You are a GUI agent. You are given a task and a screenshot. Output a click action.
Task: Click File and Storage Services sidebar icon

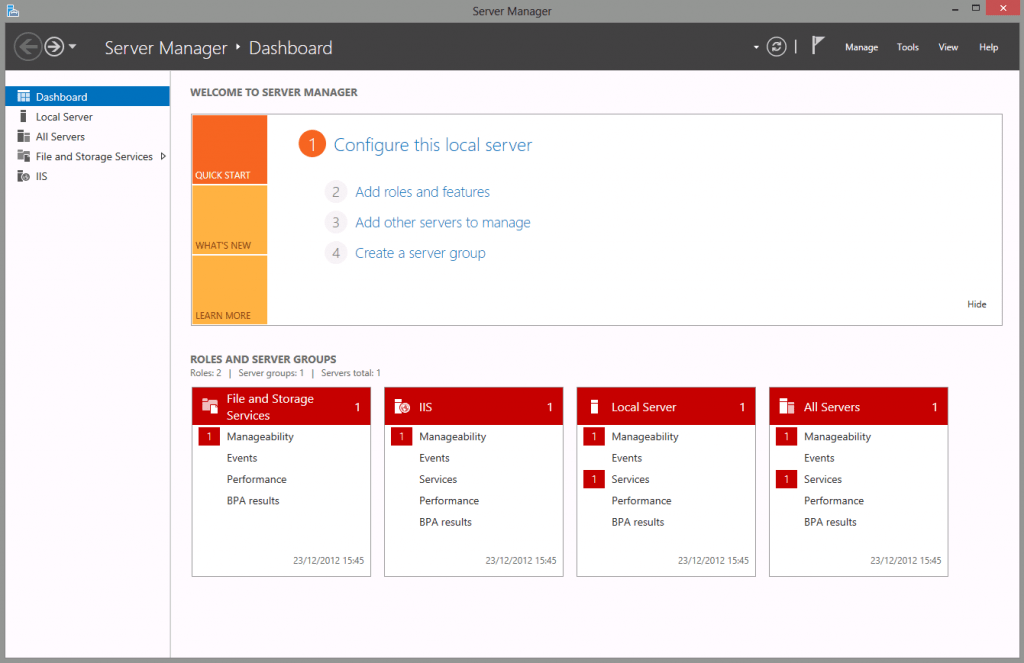[24, 155]
